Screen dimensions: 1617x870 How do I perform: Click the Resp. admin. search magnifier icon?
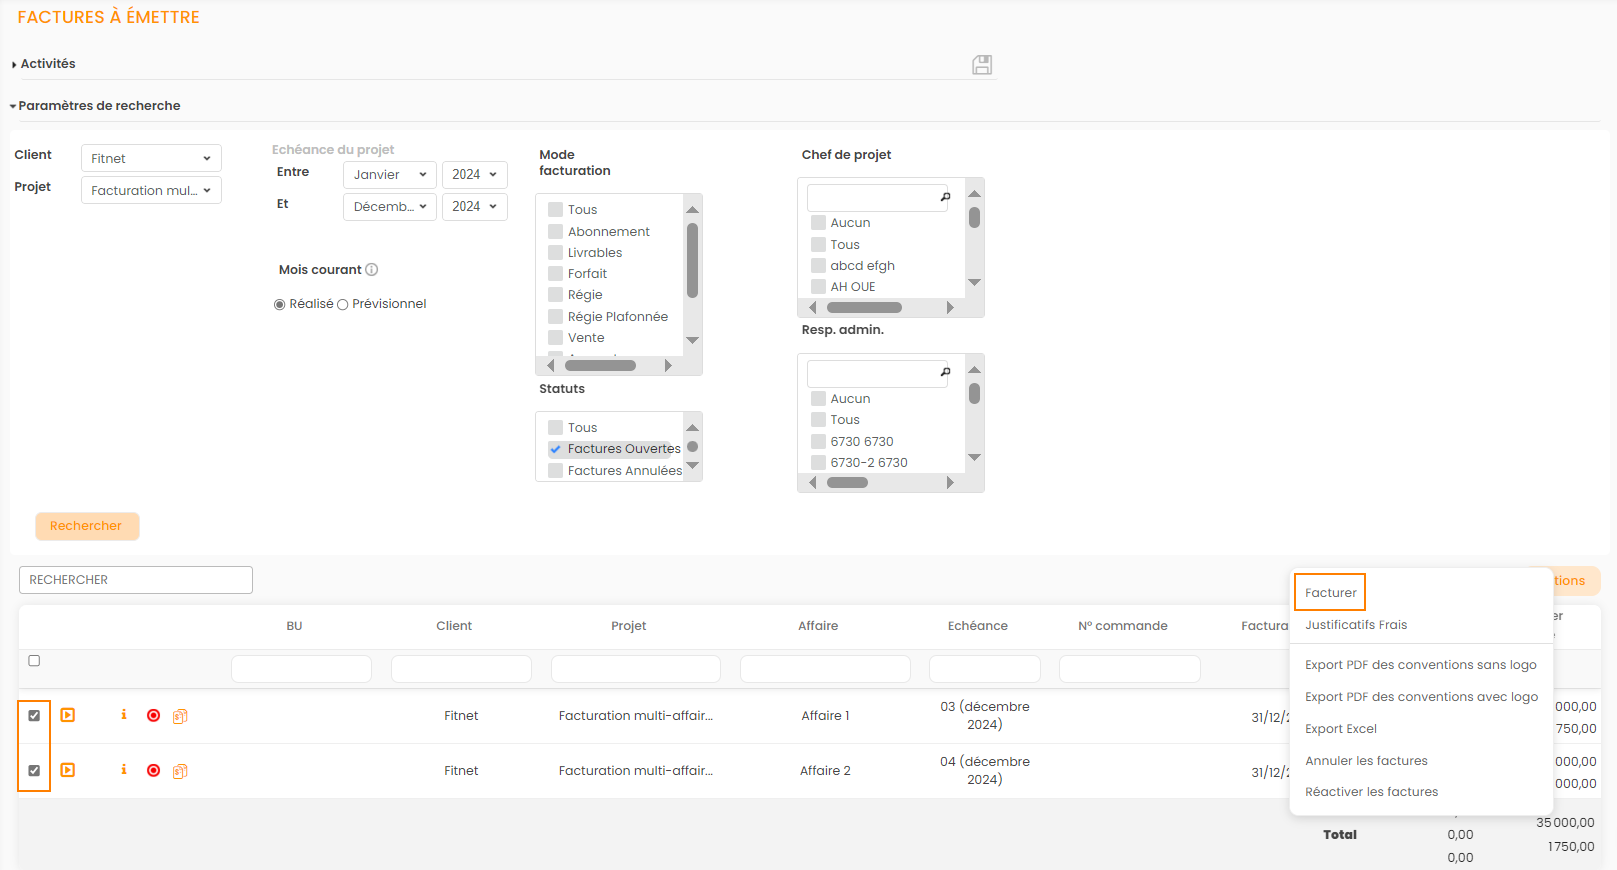[945, 373]
